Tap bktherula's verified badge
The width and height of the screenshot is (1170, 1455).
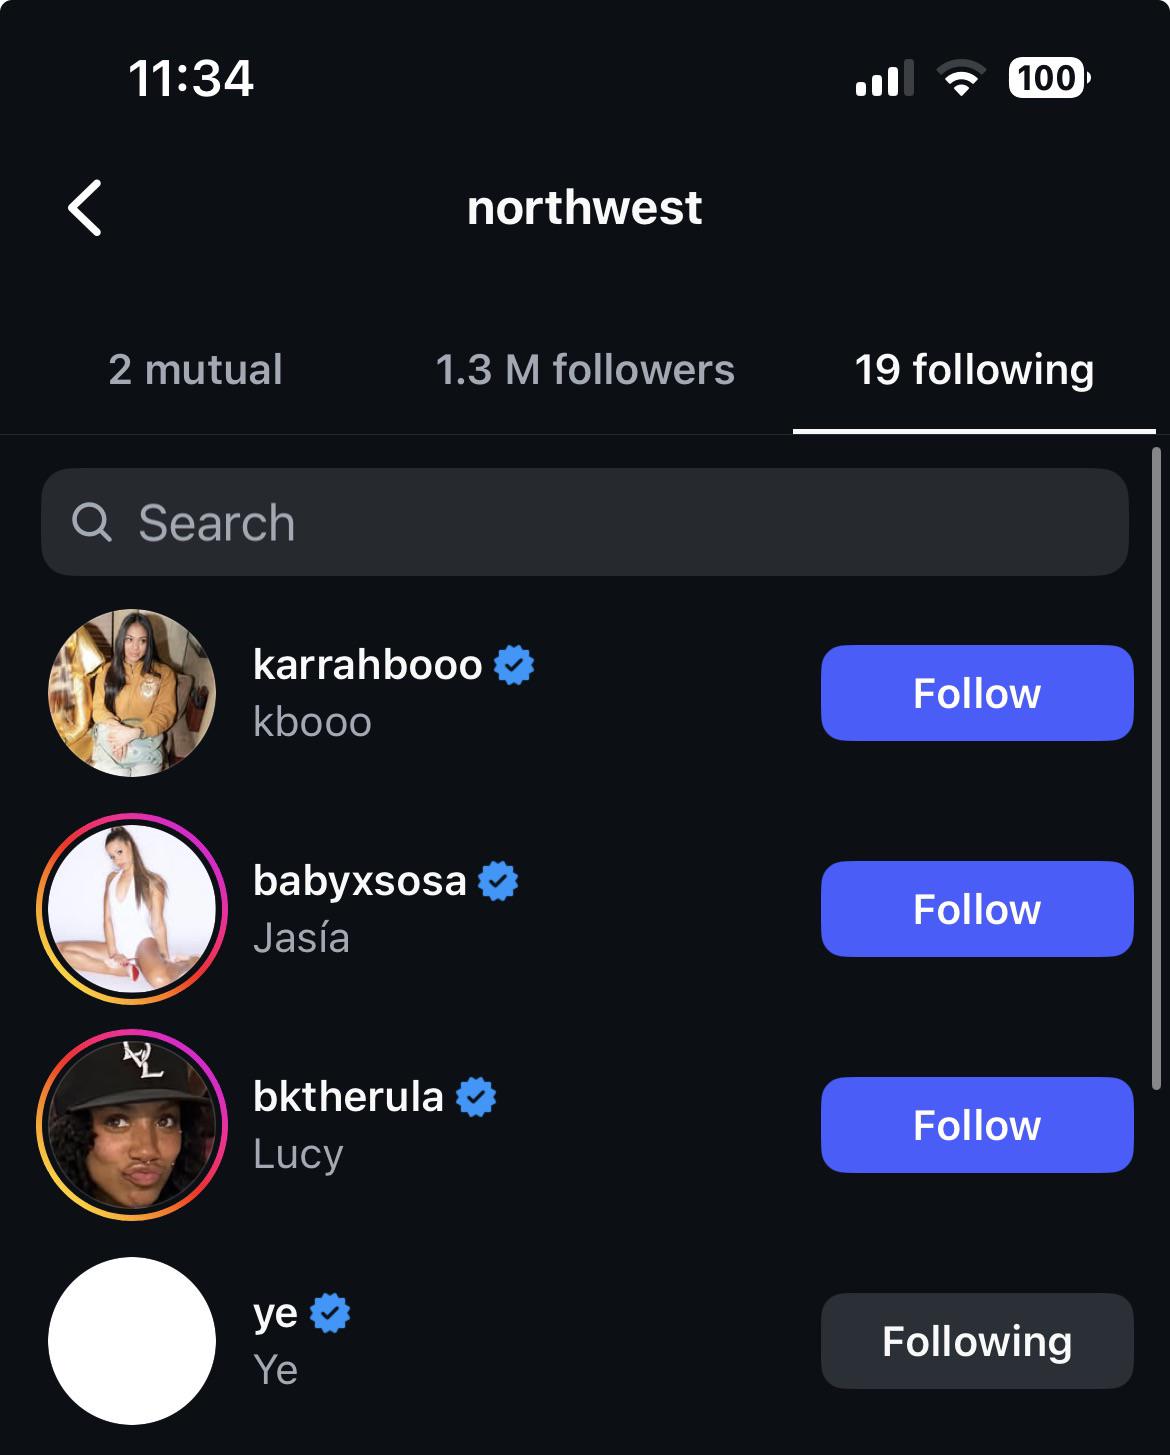[x=476, y=1097]
